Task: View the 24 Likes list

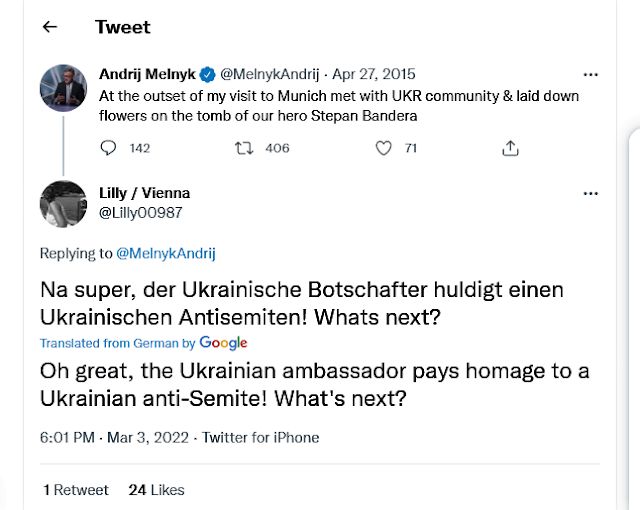Action: click(x=156, y=490)
